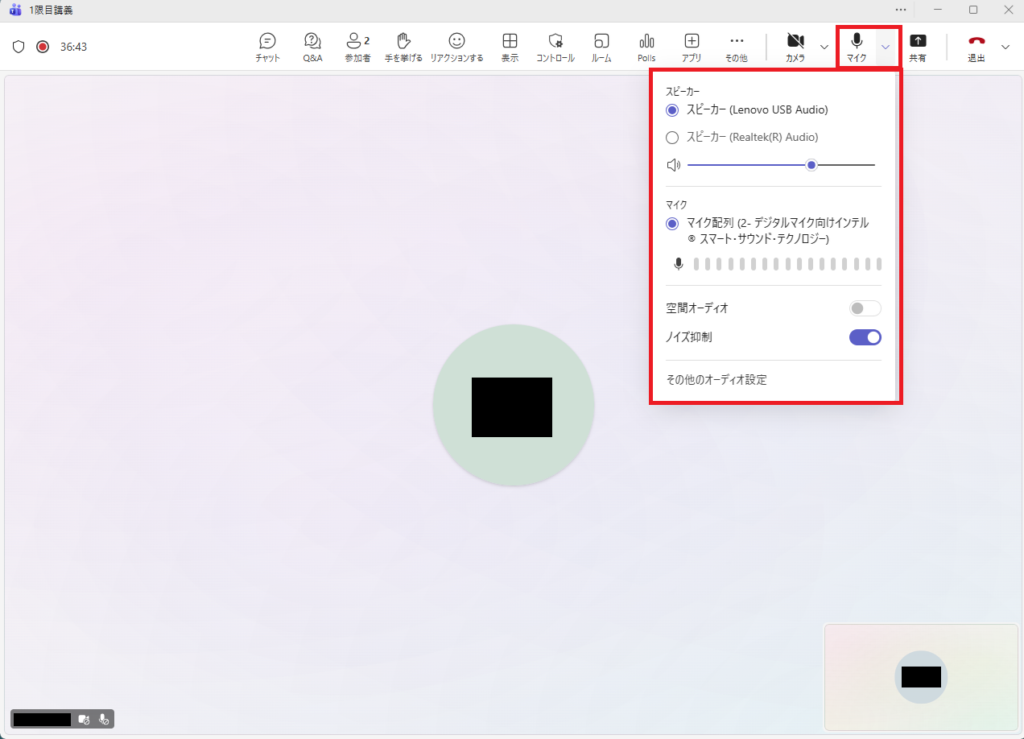This screenshot has height=739, width=1024.
Task: Raise hand with 手を挙げる icon
Action: (x=403, y=46)
